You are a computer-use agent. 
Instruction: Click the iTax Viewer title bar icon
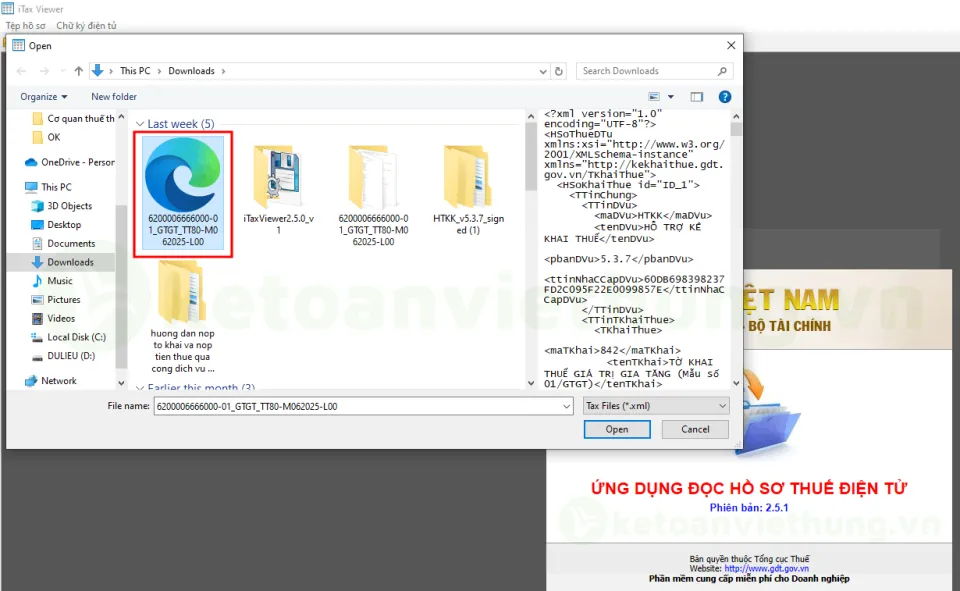7,9
